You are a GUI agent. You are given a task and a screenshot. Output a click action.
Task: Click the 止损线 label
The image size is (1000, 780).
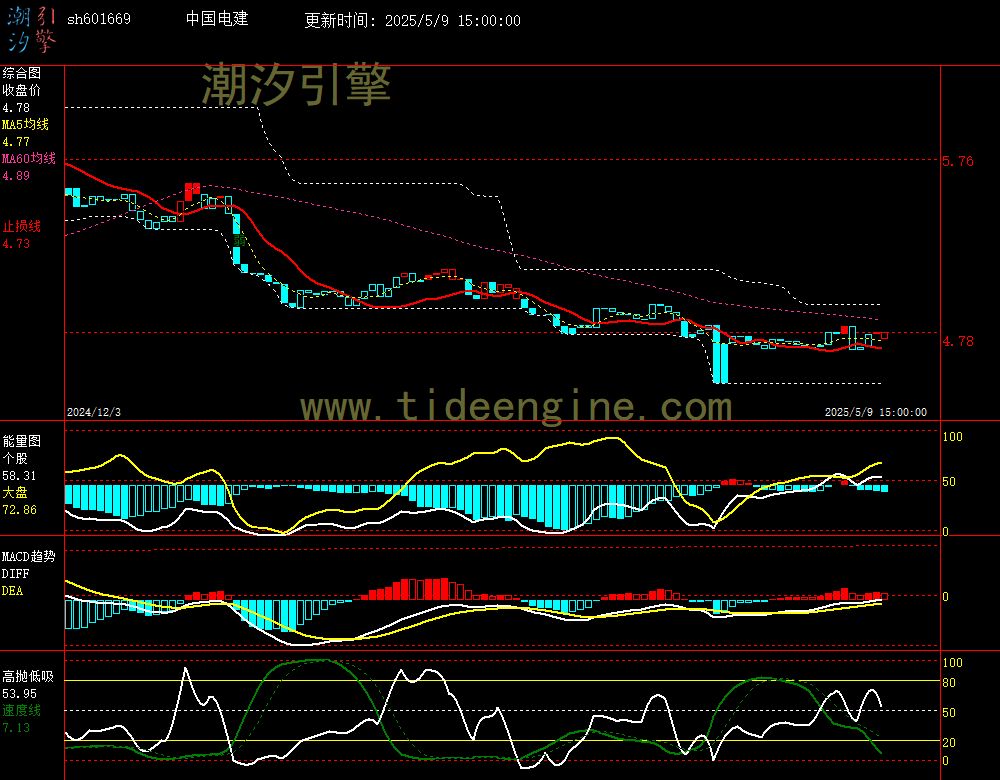[x=21, y=226]
